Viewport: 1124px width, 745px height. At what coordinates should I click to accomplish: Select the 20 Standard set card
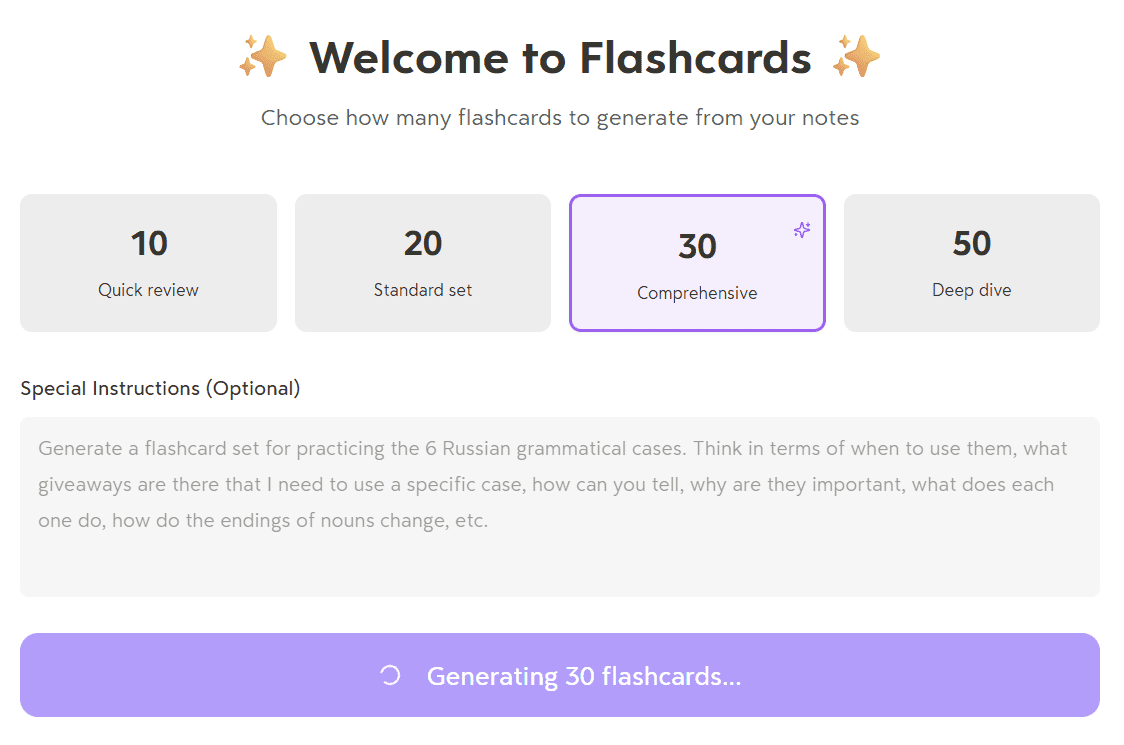[422, 262]
